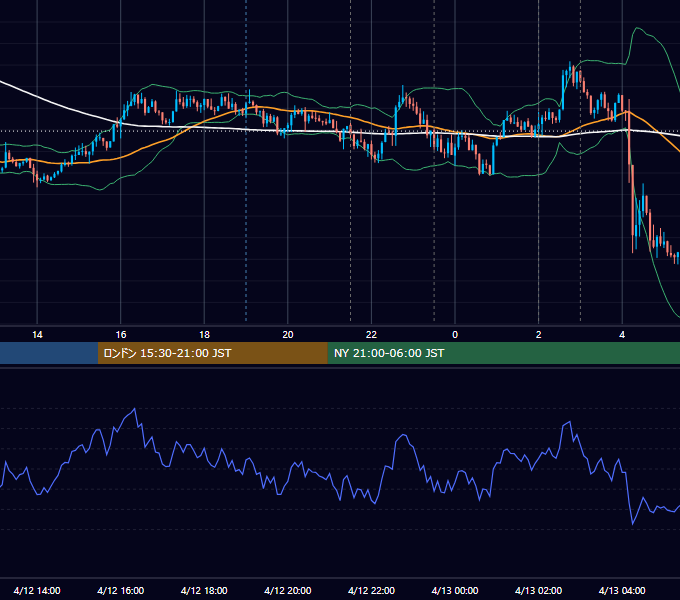
Task: Click the unlabeled blue session bar segment
Action: click(49, 353)
